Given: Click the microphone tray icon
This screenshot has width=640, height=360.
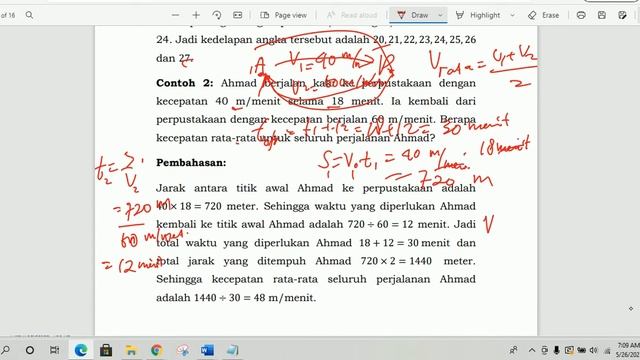Looking at the screenshot, I should (557, 350).
